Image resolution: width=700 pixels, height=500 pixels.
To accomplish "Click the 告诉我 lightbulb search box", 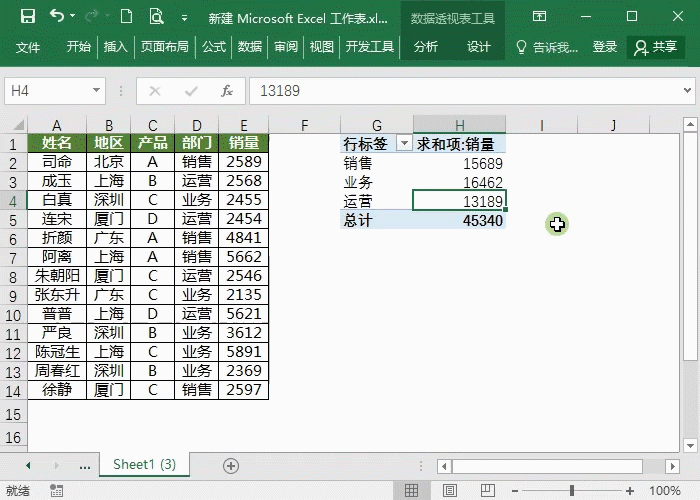I will 547,47.
